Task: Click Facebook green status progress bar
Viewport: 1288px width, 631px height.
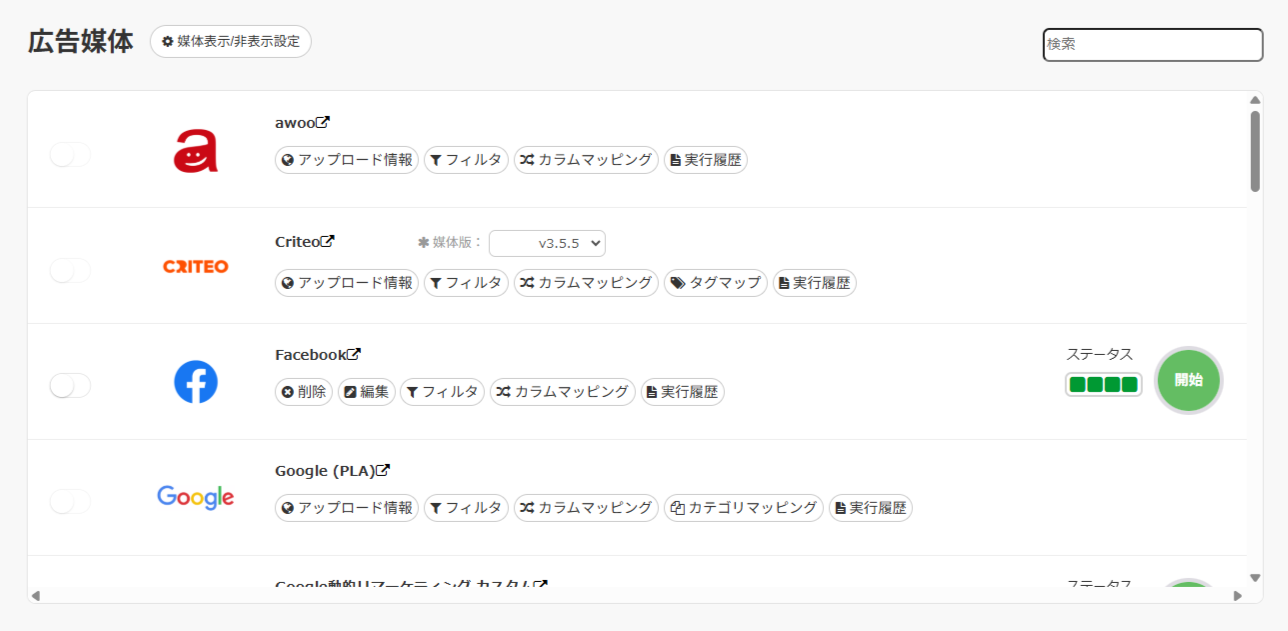Action: [x=1104, y=385]
